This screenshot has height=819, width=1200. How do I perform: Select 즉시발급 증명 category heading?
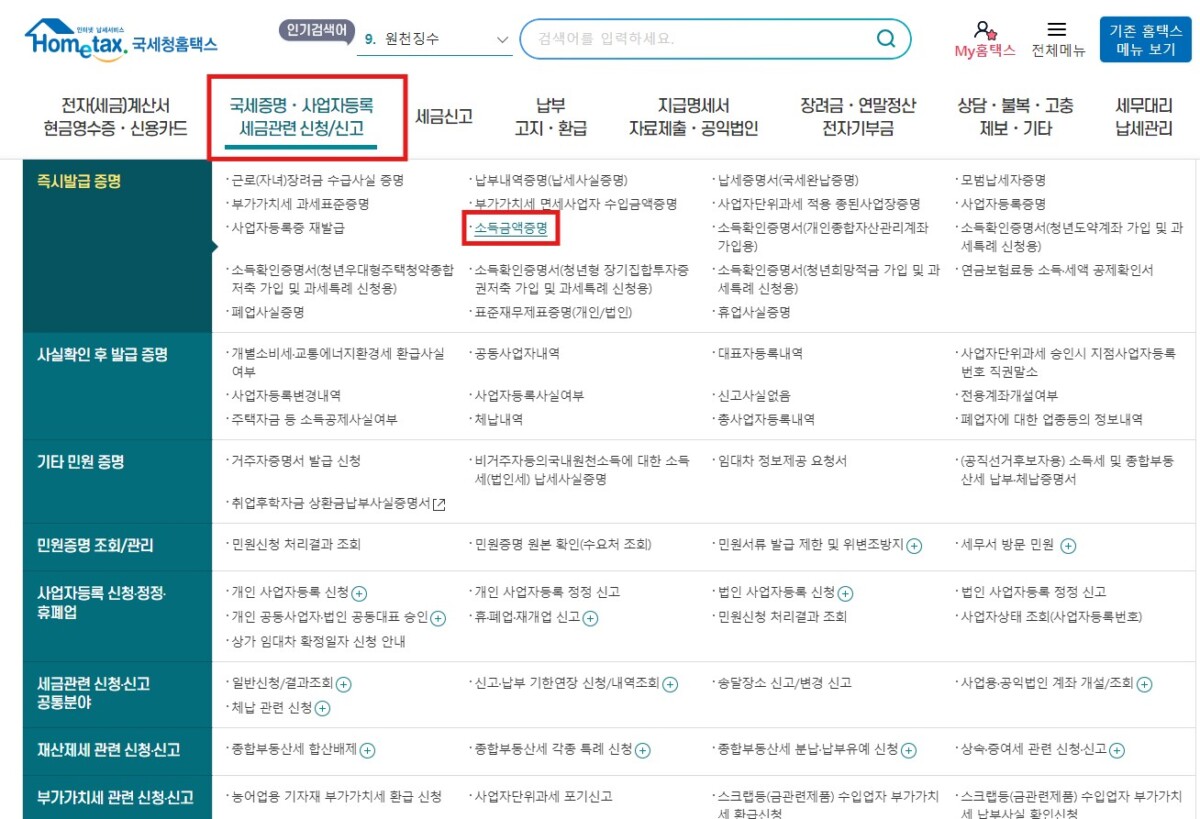coord(79,182)
